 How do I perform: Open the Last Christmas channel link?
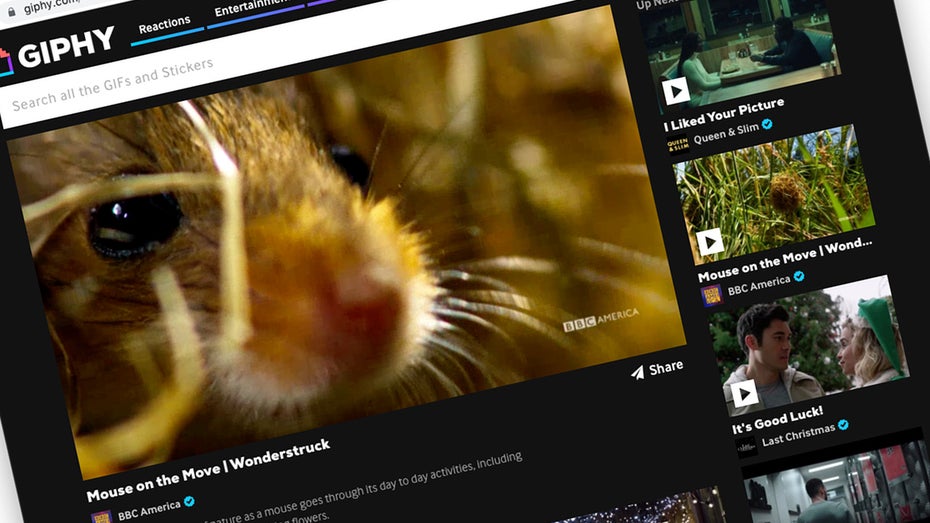click(799, 431)
